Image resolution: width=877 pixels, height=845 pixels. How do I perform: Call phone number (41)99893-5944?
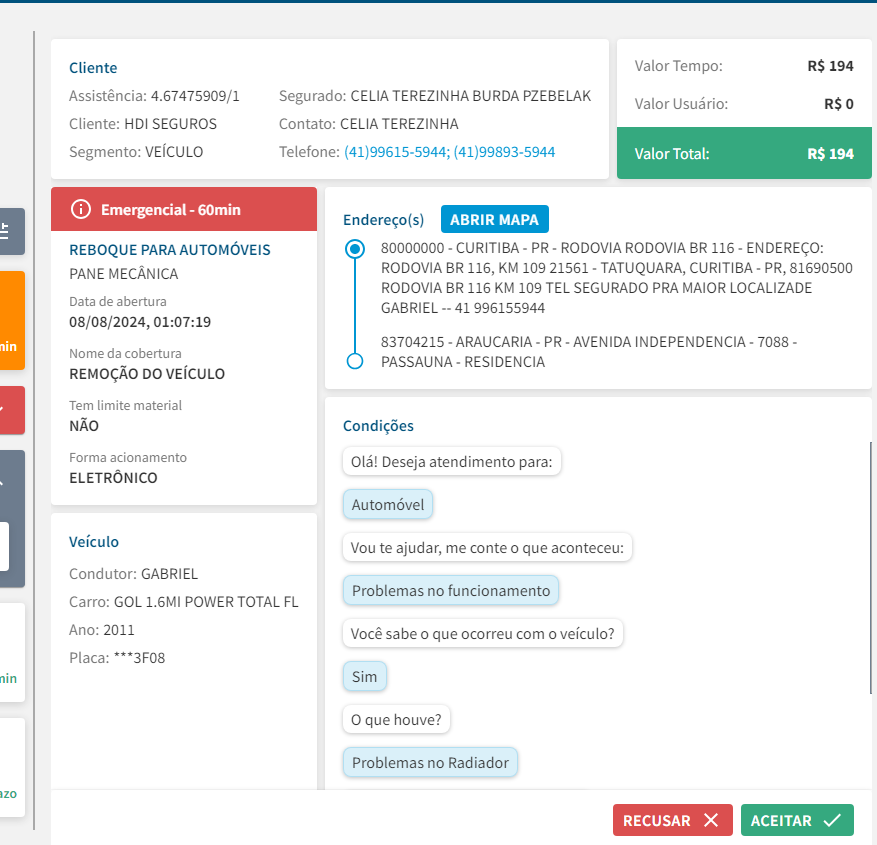click(505, 152)
